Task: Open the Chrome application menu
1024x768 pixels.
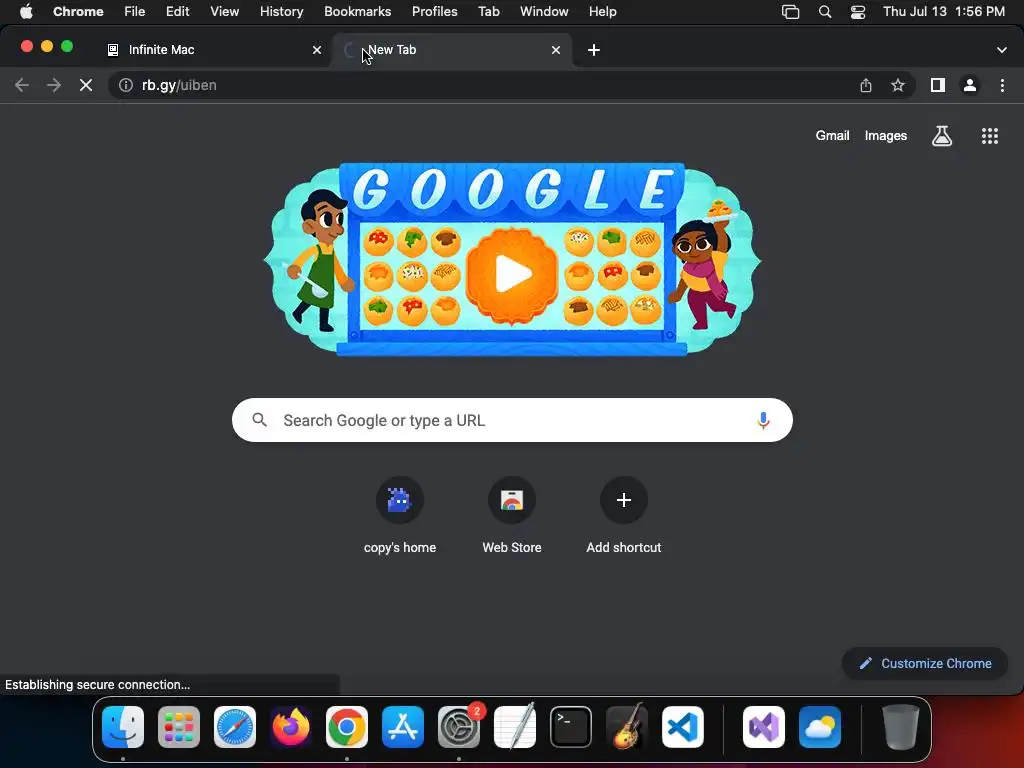Action: coord(78,12)
